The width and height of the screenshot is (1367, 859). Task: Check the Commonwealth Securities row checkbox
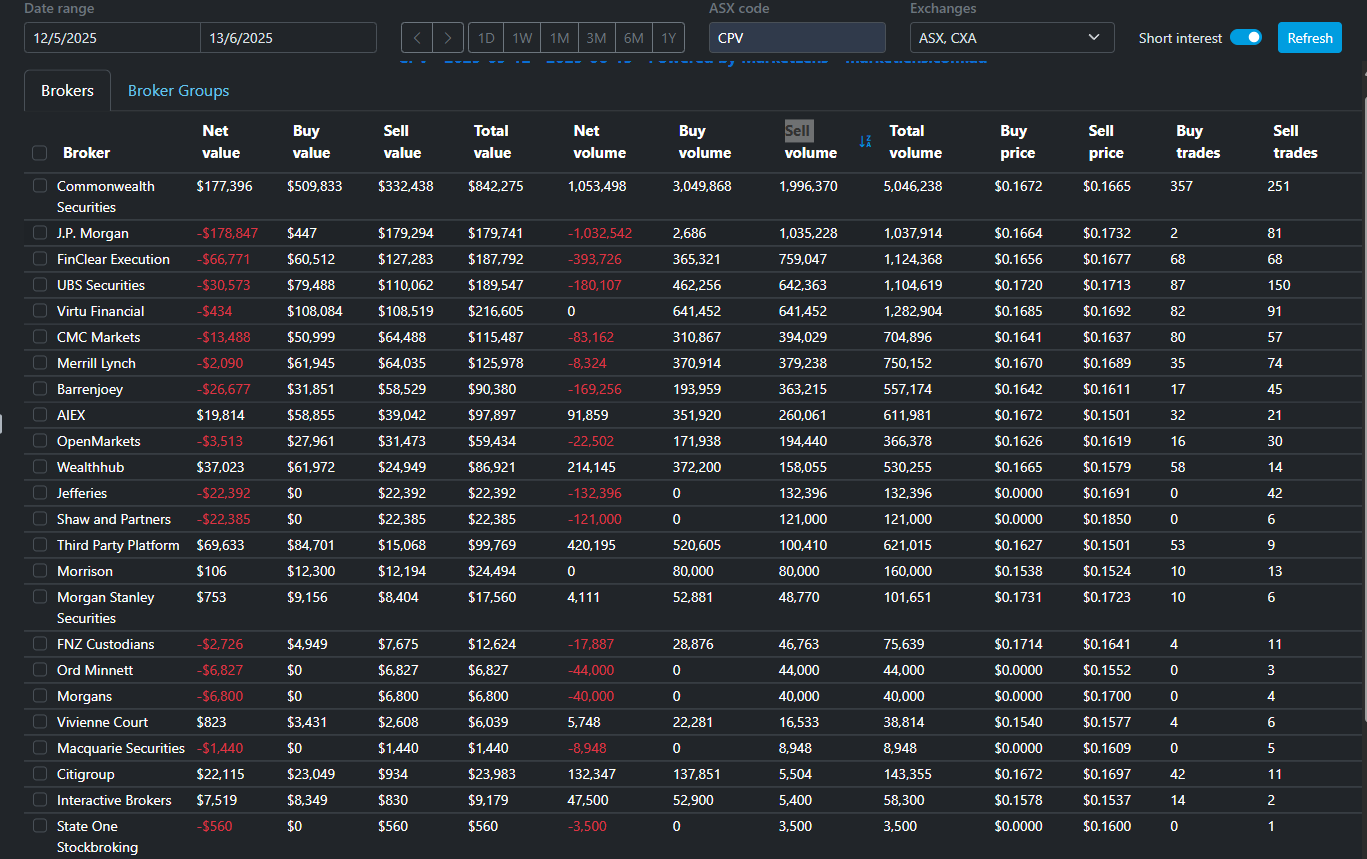click(x=40, y=186)
